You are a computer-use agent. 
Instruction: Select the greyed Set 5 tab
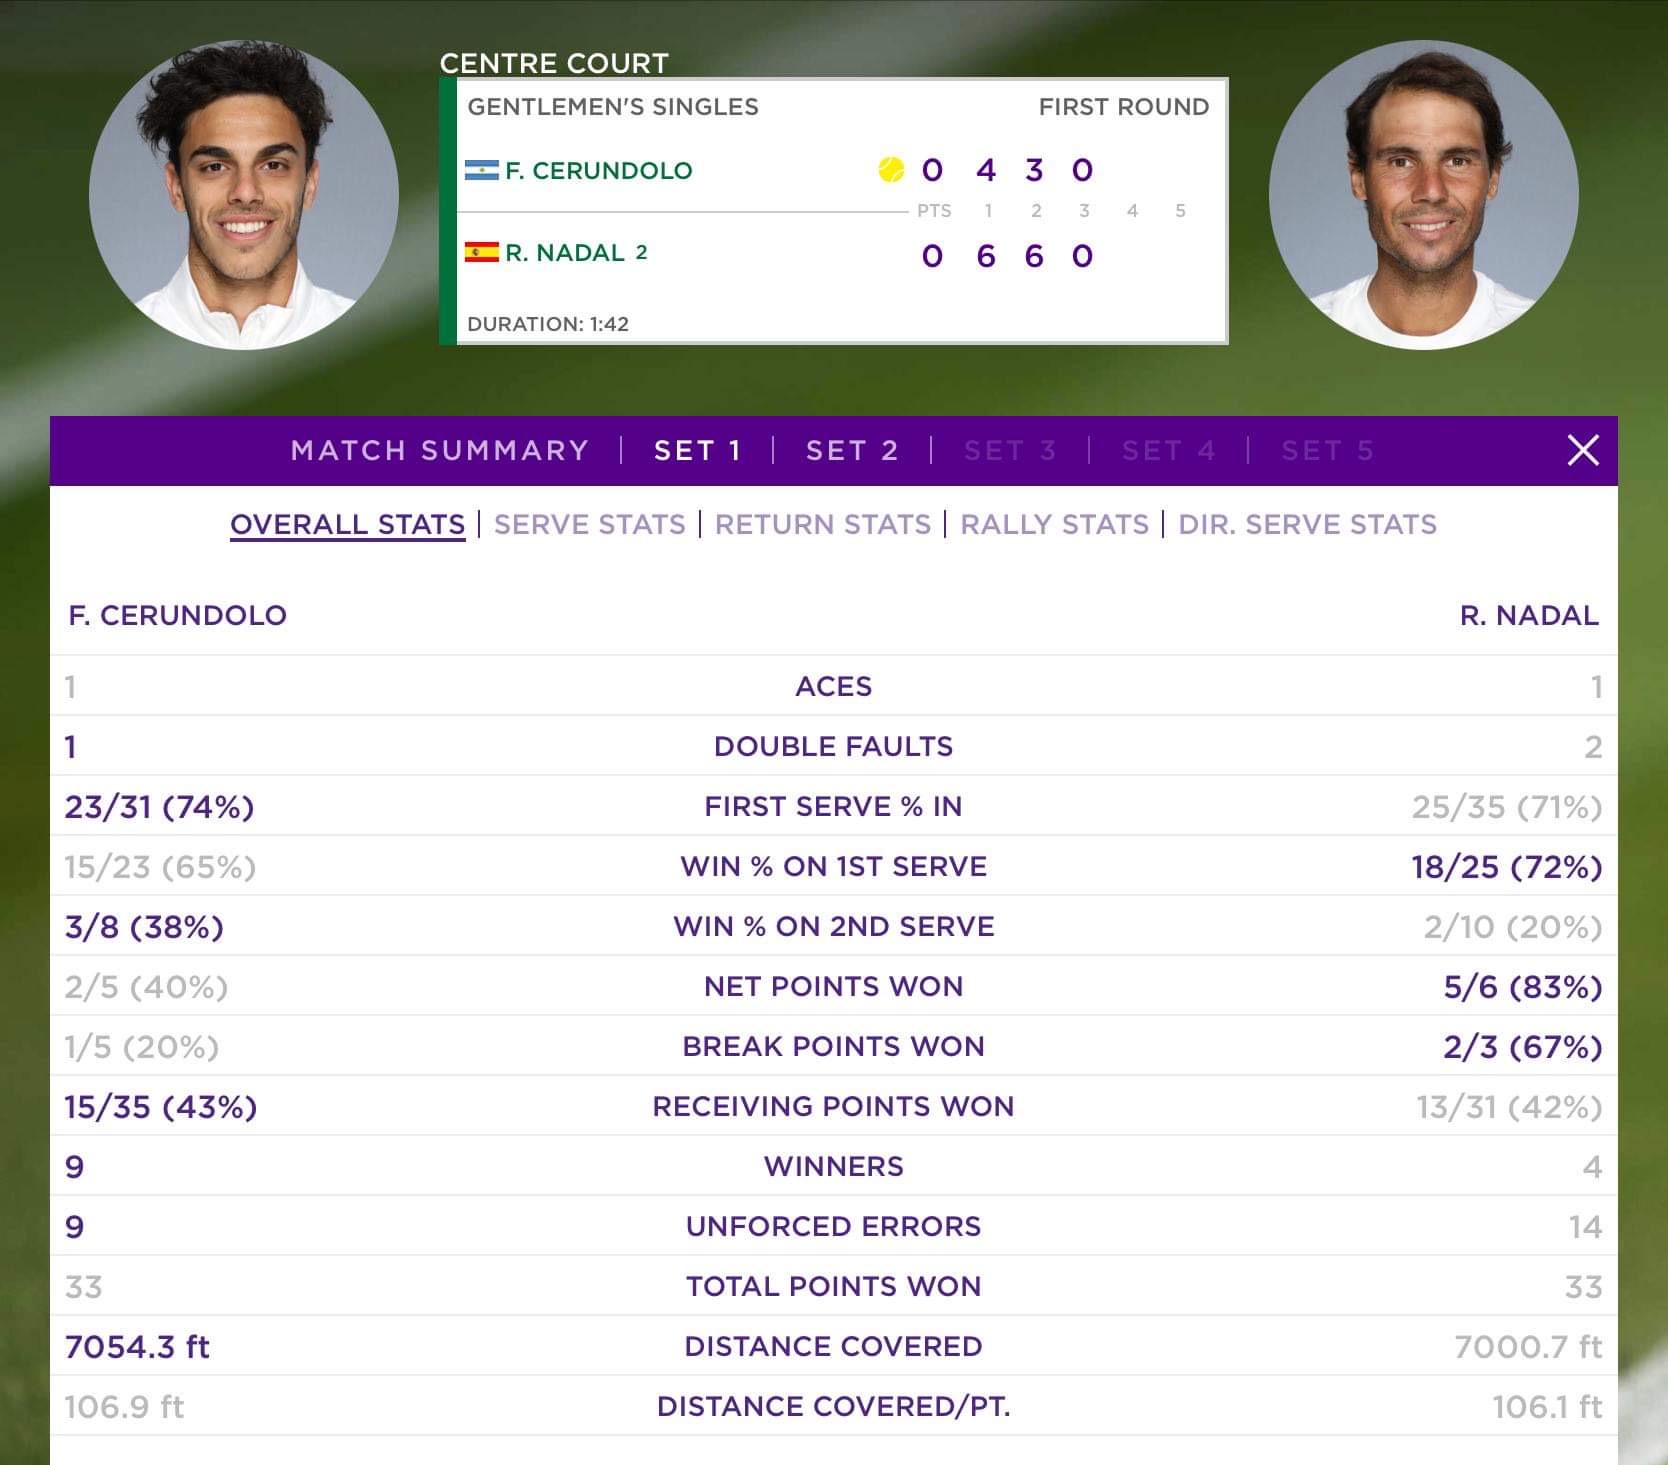tap(1327, 450)
